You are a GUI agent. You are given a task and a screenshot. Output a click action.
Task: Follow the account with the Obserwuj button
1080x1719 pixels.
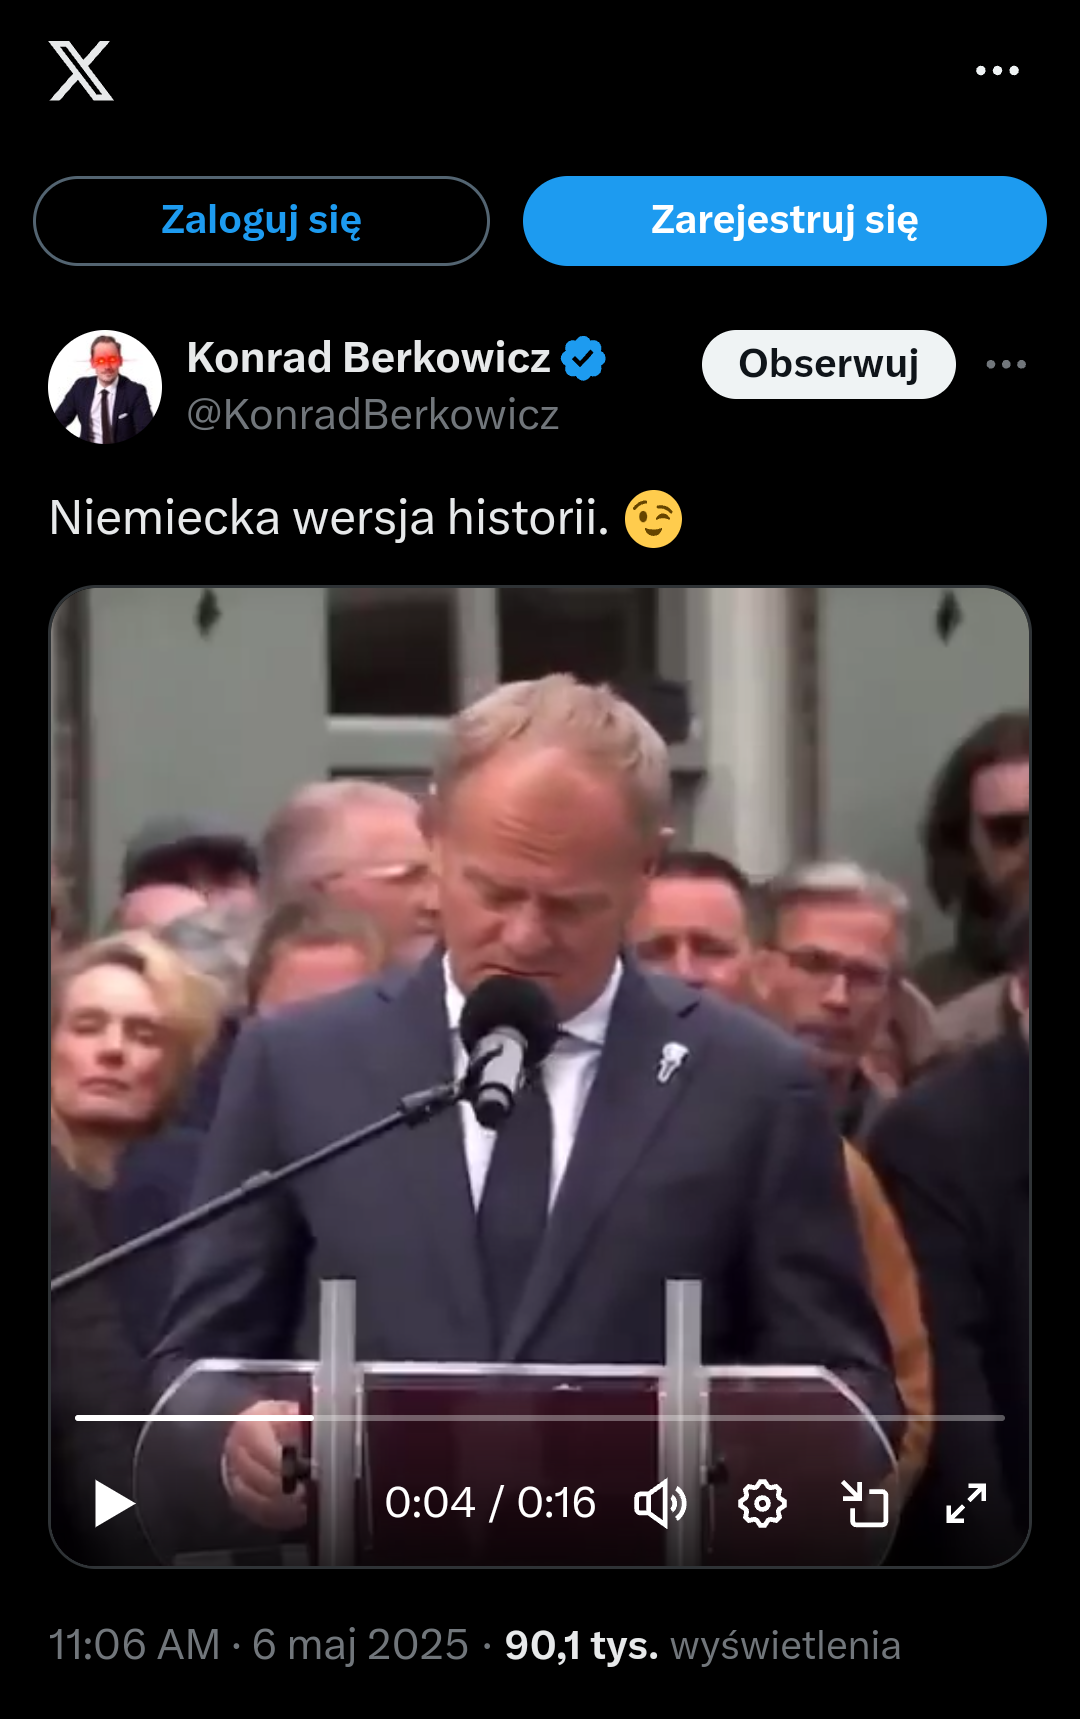[828, 364]
